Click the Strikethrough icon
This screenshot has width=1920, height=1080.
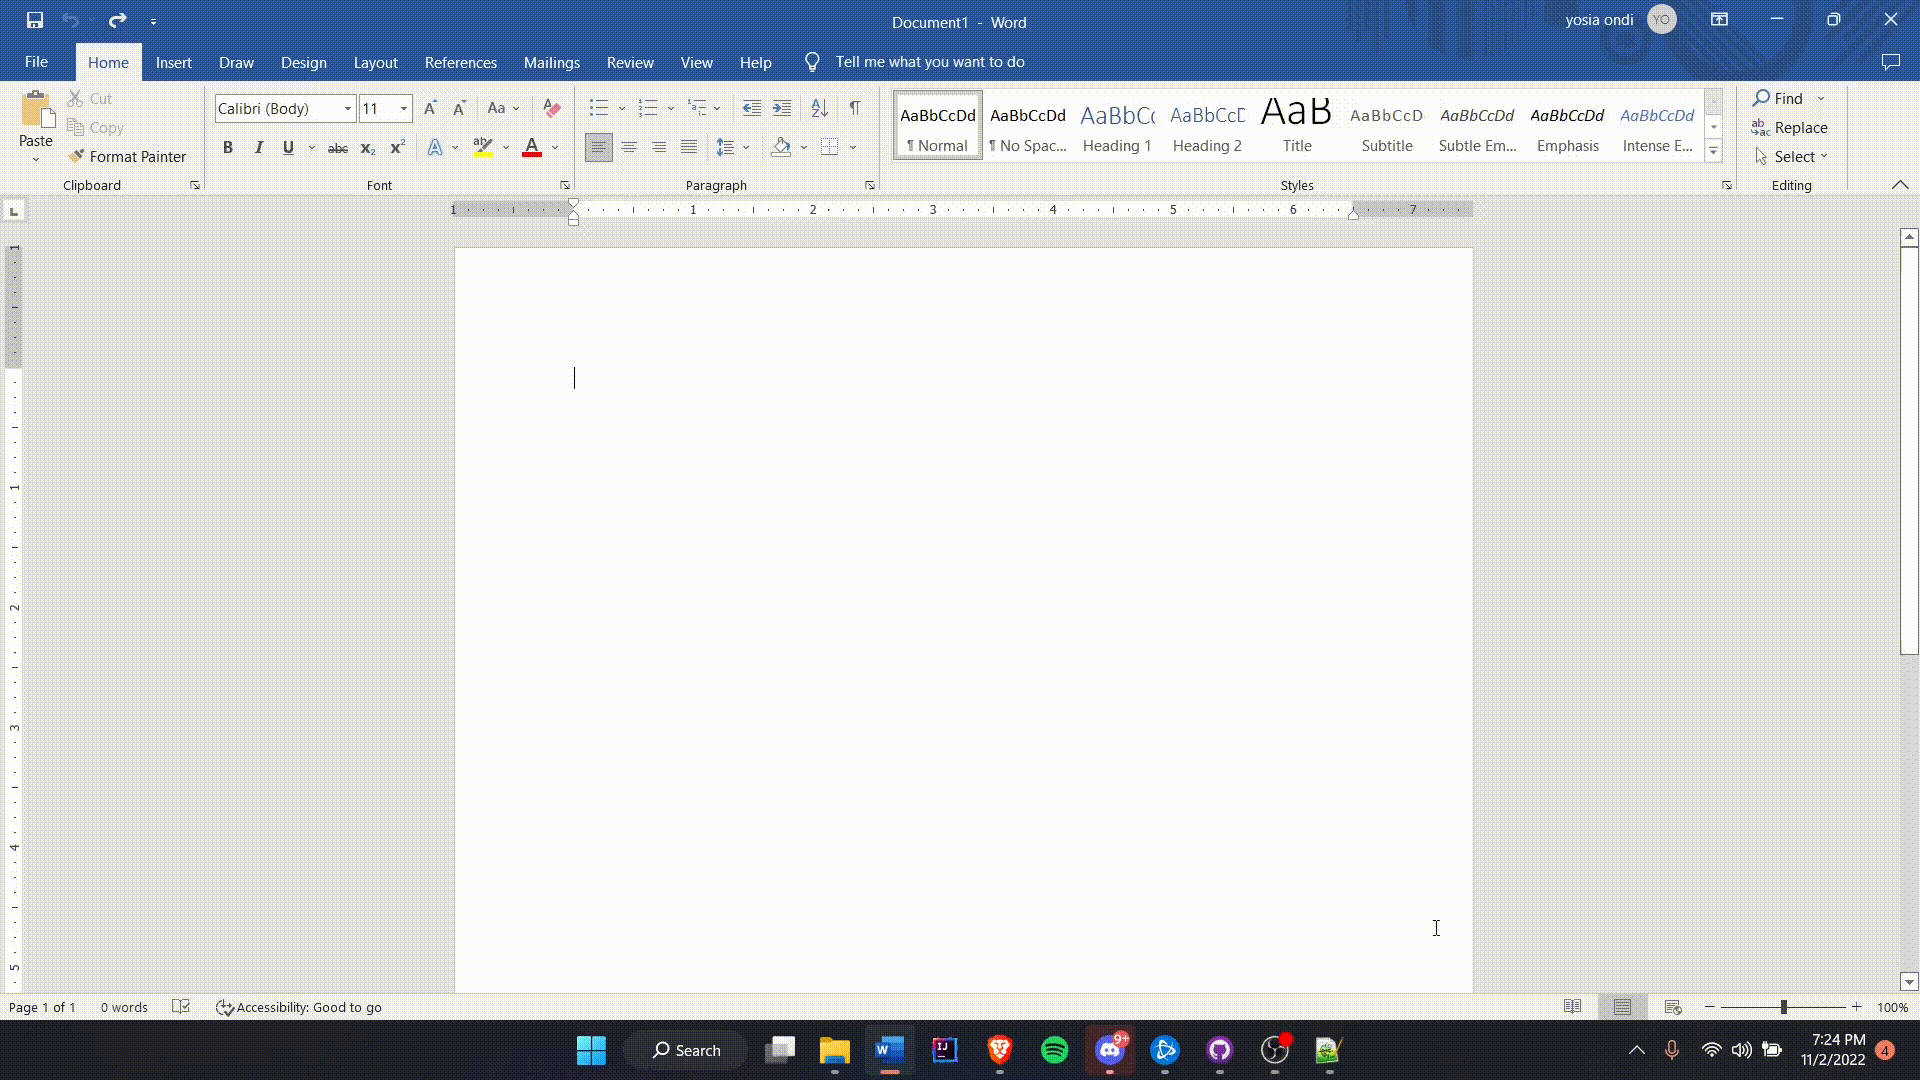coord(338,148)
